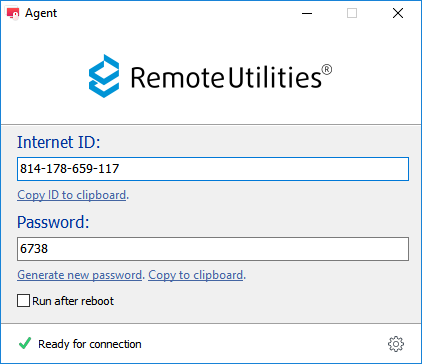This screenshot has width=422, height=364.
Task: Generate a new password
Action: pyautogui.click(x=80, y=275)
